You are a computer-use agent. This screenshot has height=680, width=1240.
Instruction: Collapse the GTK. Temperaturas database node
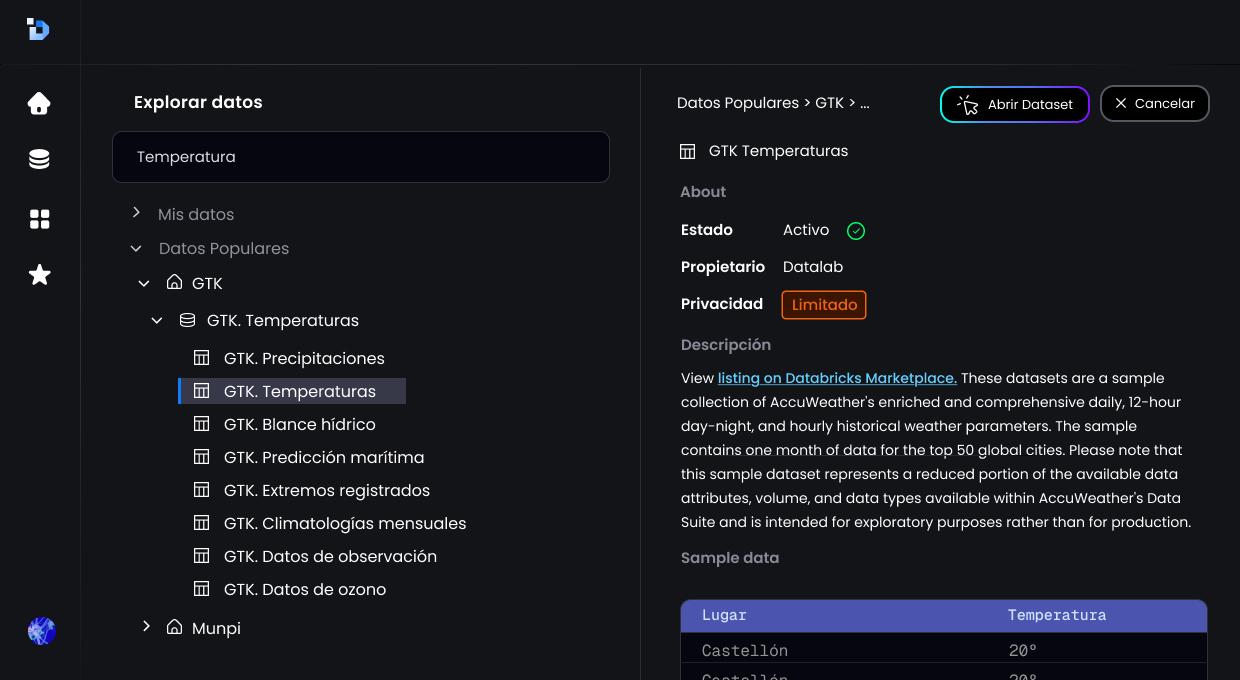pos(157,320)
